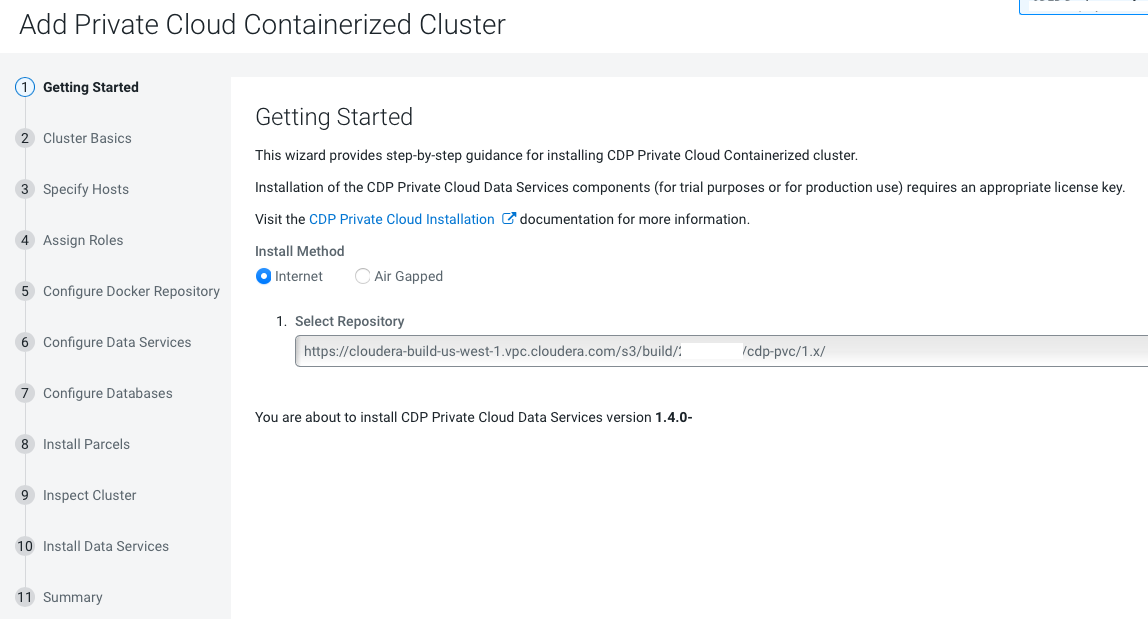Open Install Data Services step
This screenshot has height=619, width=1148.
coord(106,546)
